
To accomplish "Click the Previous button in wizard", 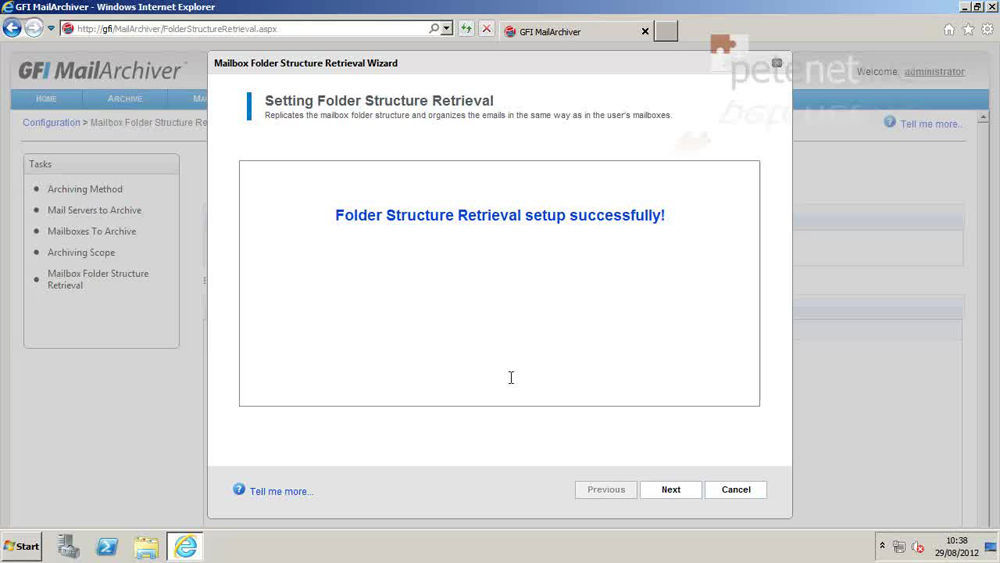I will pos(606,490).
